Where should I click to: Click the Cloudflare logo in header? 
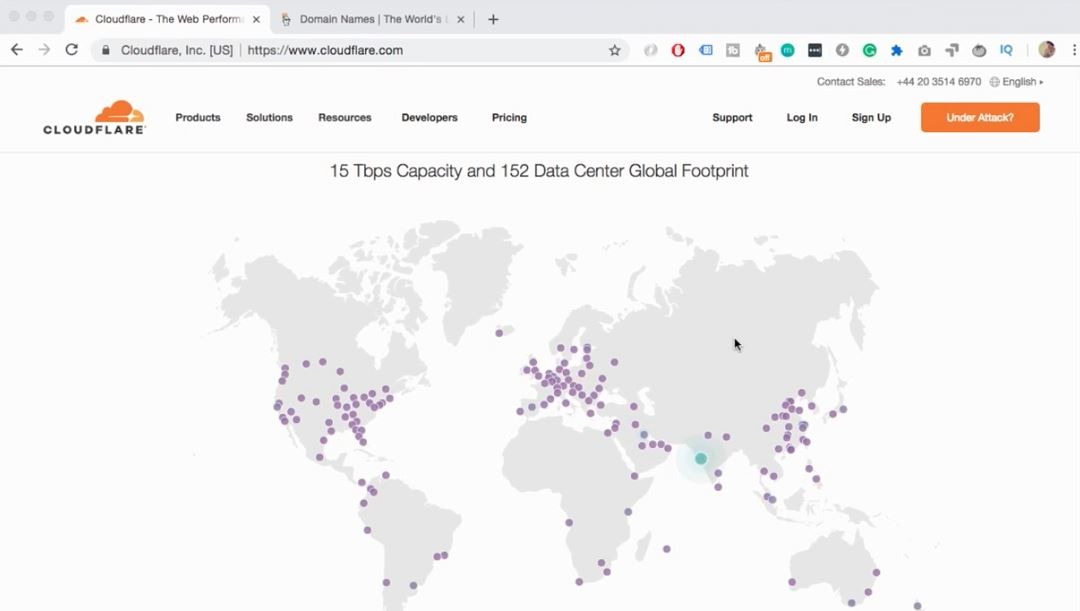[94, 117]
